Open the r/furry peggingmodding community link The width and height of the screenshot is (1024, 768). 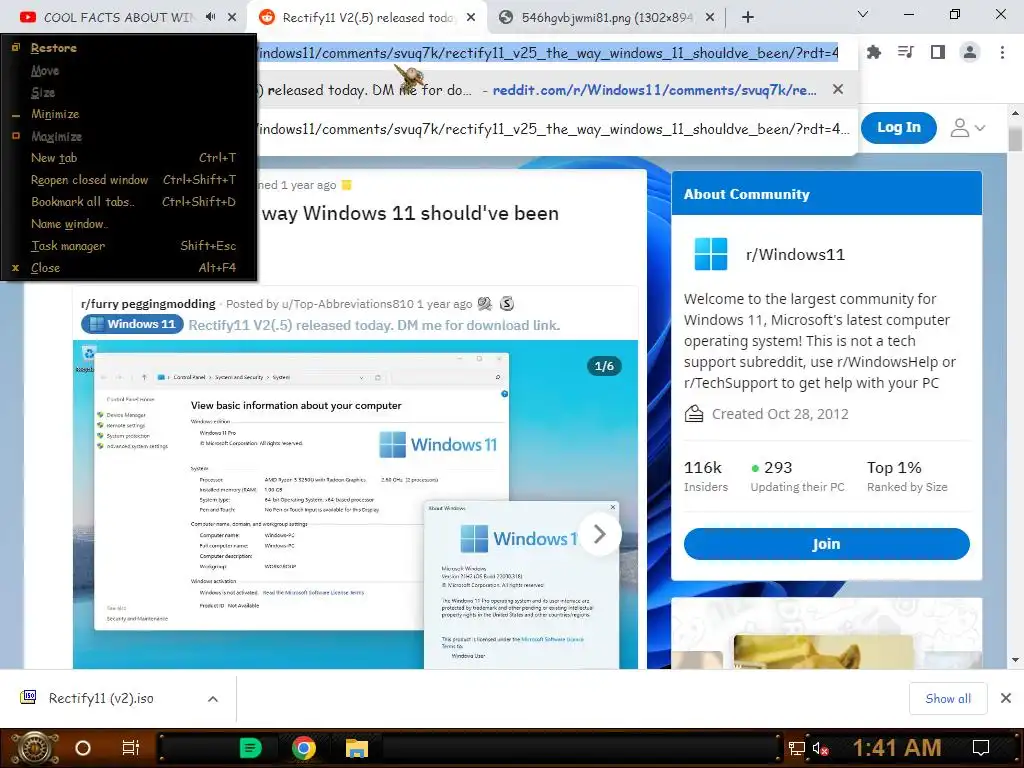pyautogui.click(x=148, y=304)
